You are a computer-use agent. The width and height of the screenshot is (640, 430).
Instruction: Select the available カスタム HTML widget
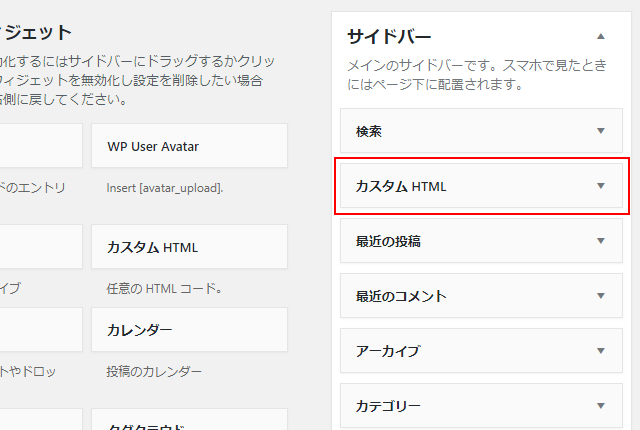pos(189,247)
